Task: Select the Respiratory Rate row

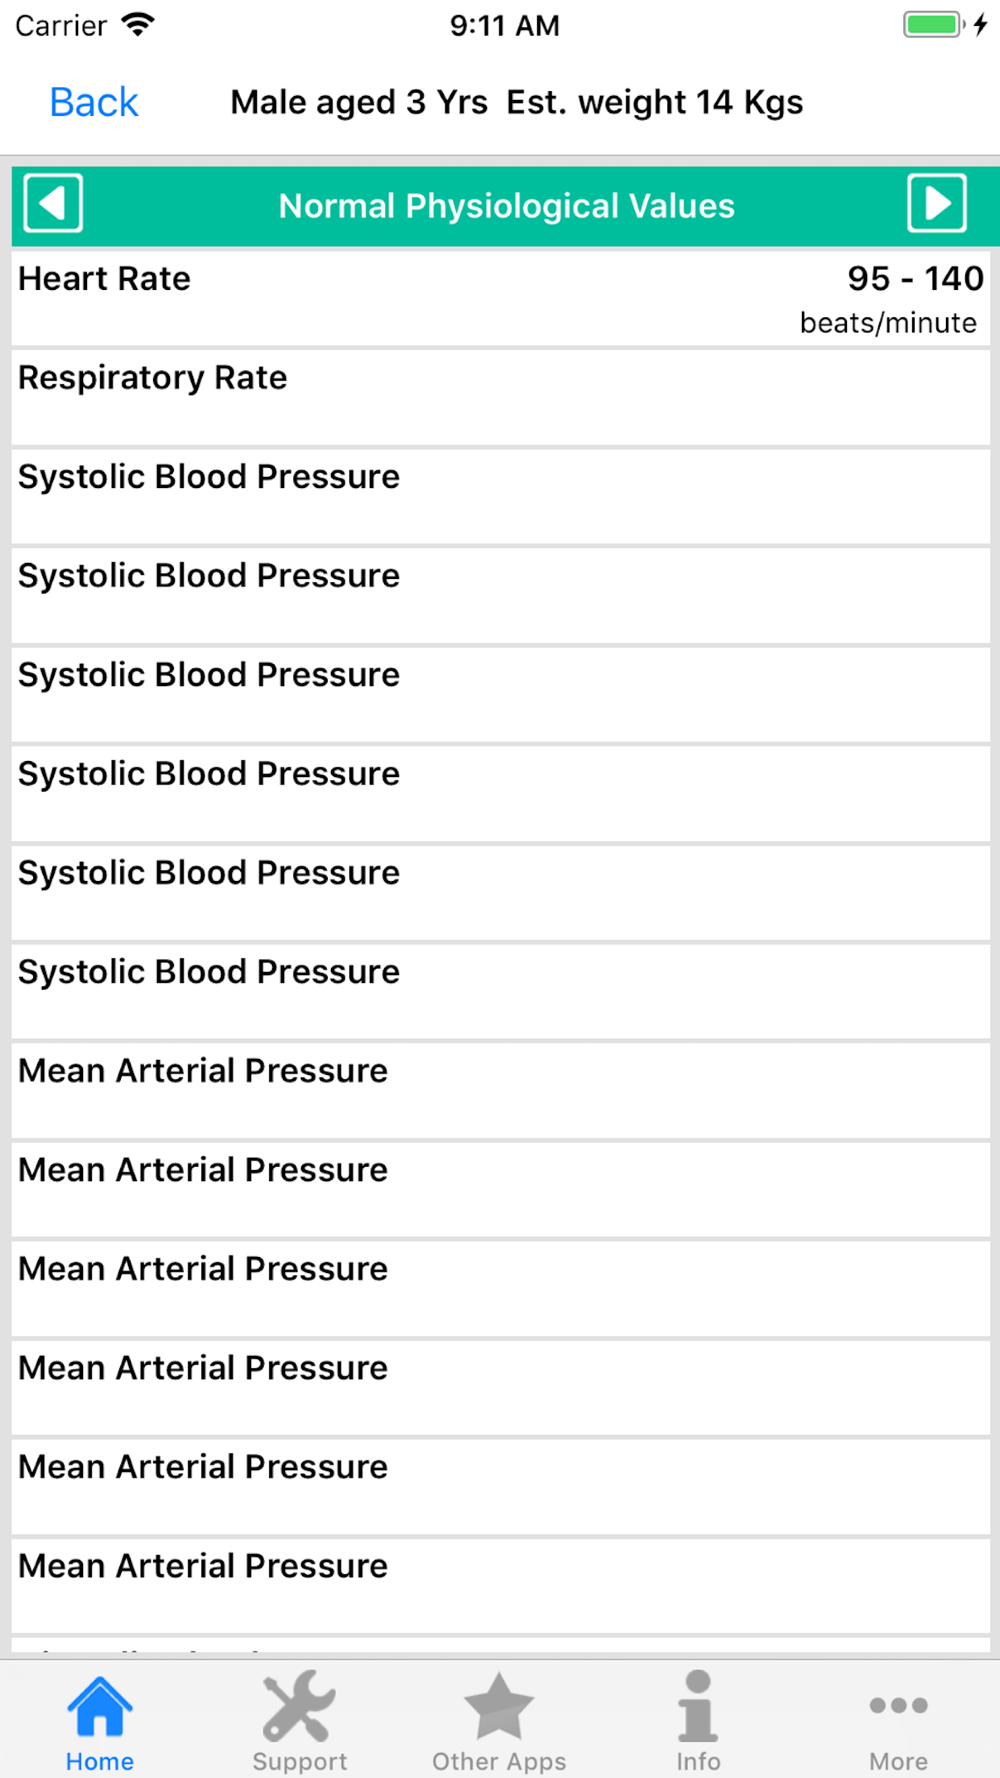Action: click(500, 397)
